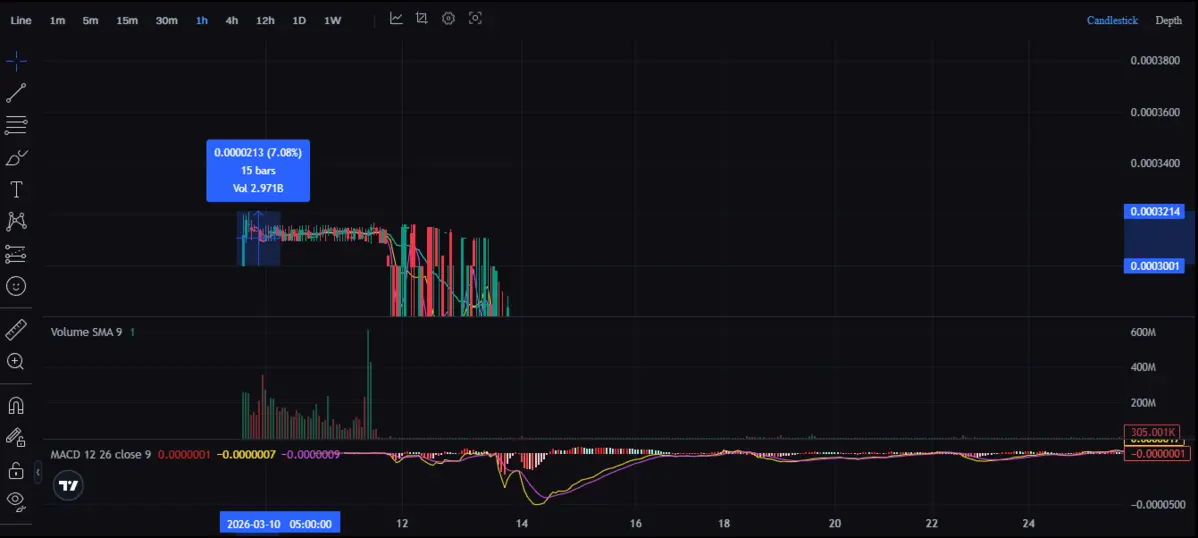Click the TradingView logo
The height and width of the screenshot is (538, 1198).
coord(69,485)
